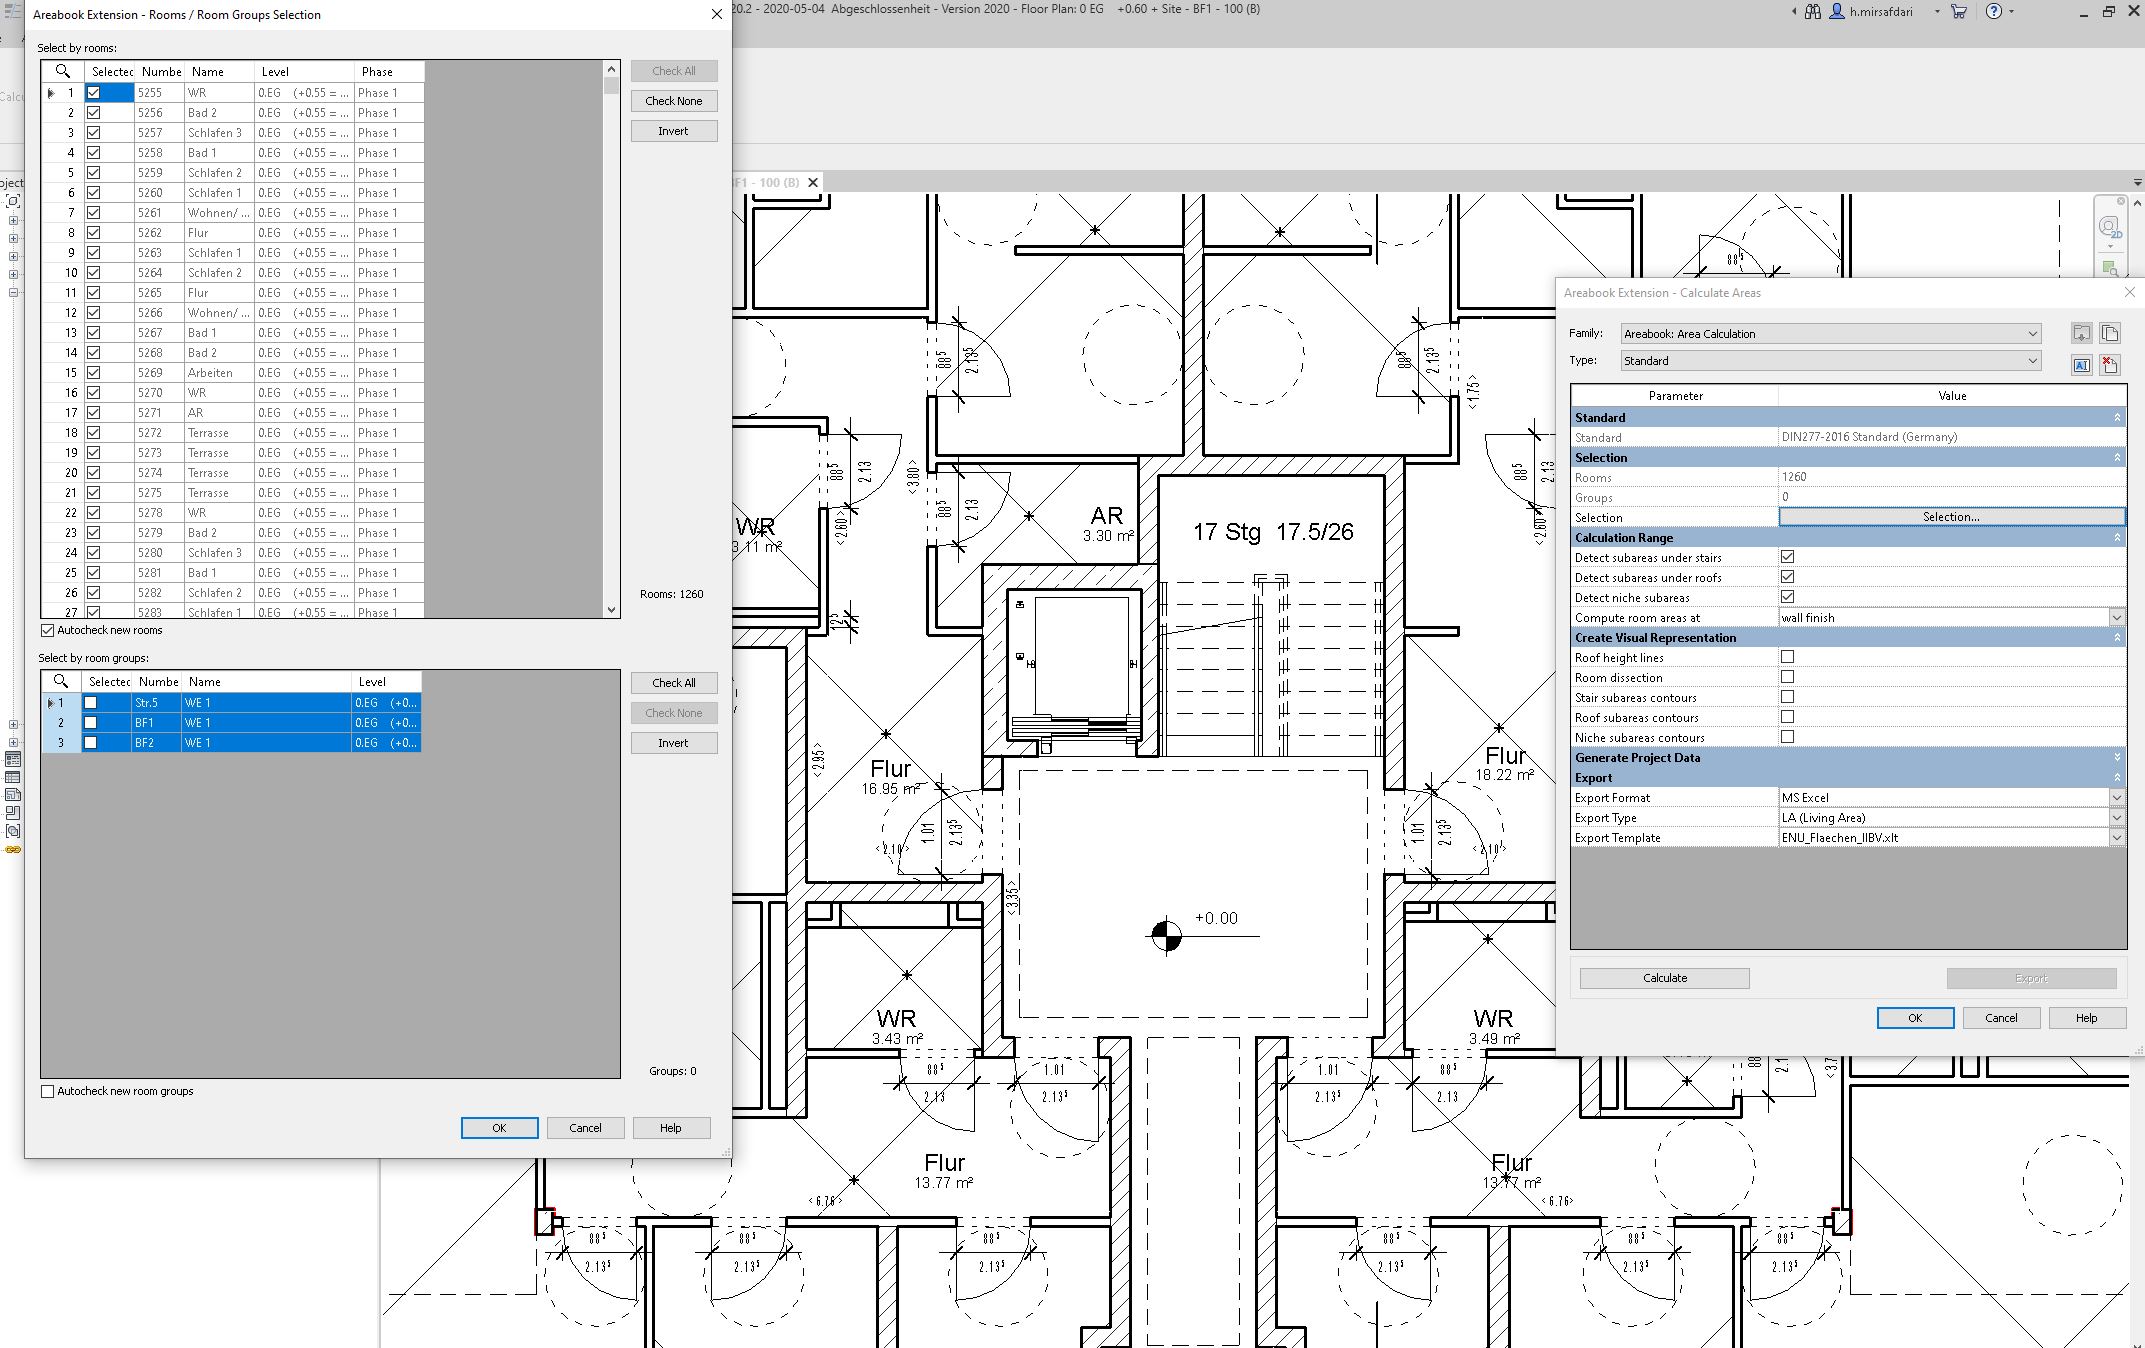The height and width of the screenshot is (1348, 2145).
Task: Expand Export Type dropdown LA Living Area
Action: (x=2120, y=817)
